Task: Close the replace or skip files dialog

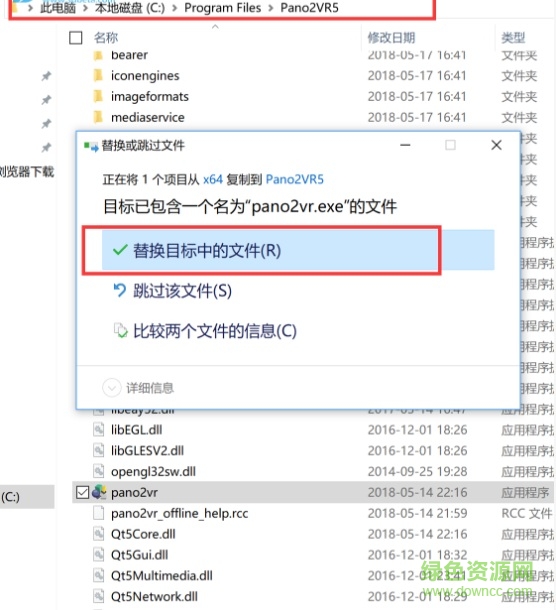Action: 496,145
